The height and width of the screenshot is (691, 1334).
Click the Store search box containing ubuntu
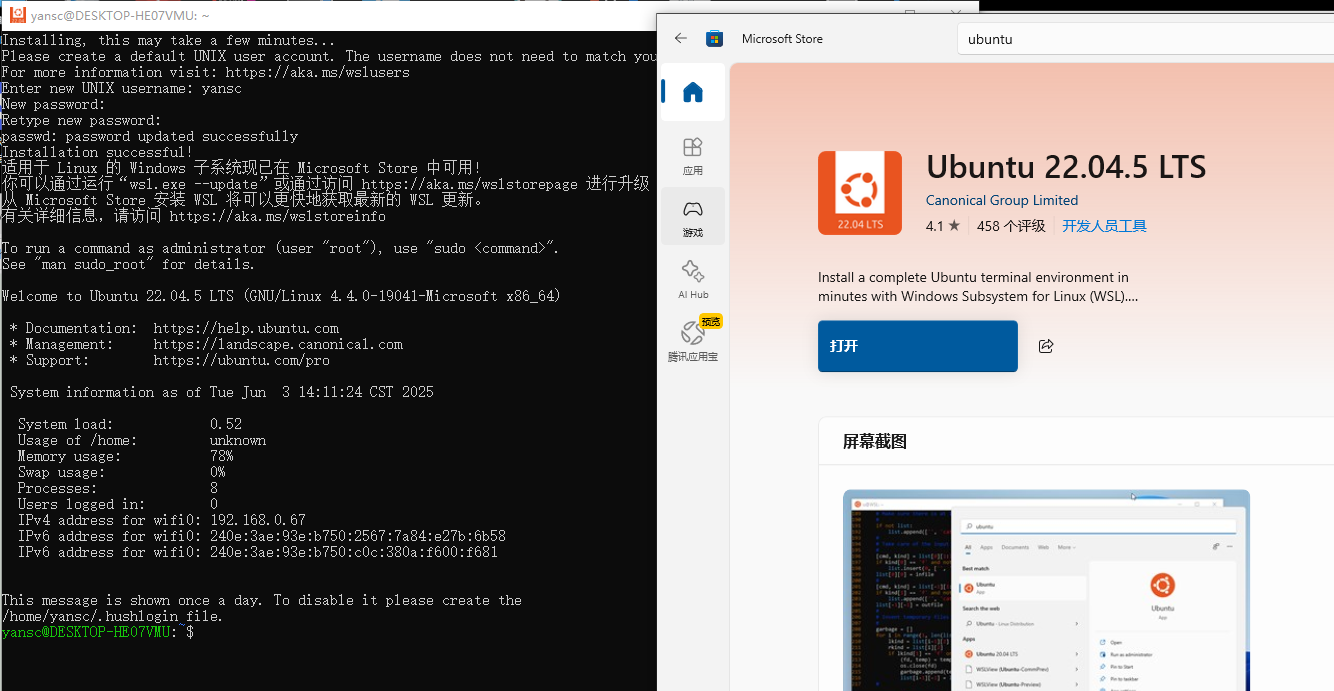tap(1145, 39)
